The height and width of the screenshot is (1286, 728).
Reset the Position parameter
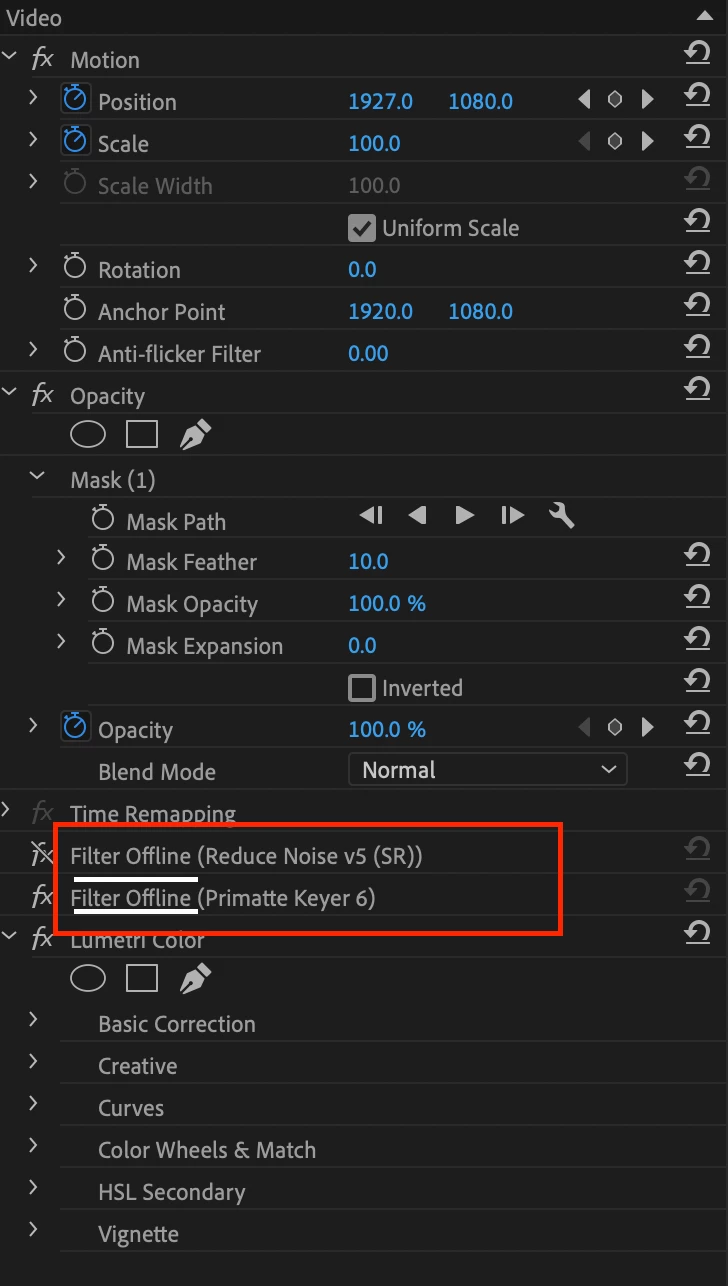point(697,95)
